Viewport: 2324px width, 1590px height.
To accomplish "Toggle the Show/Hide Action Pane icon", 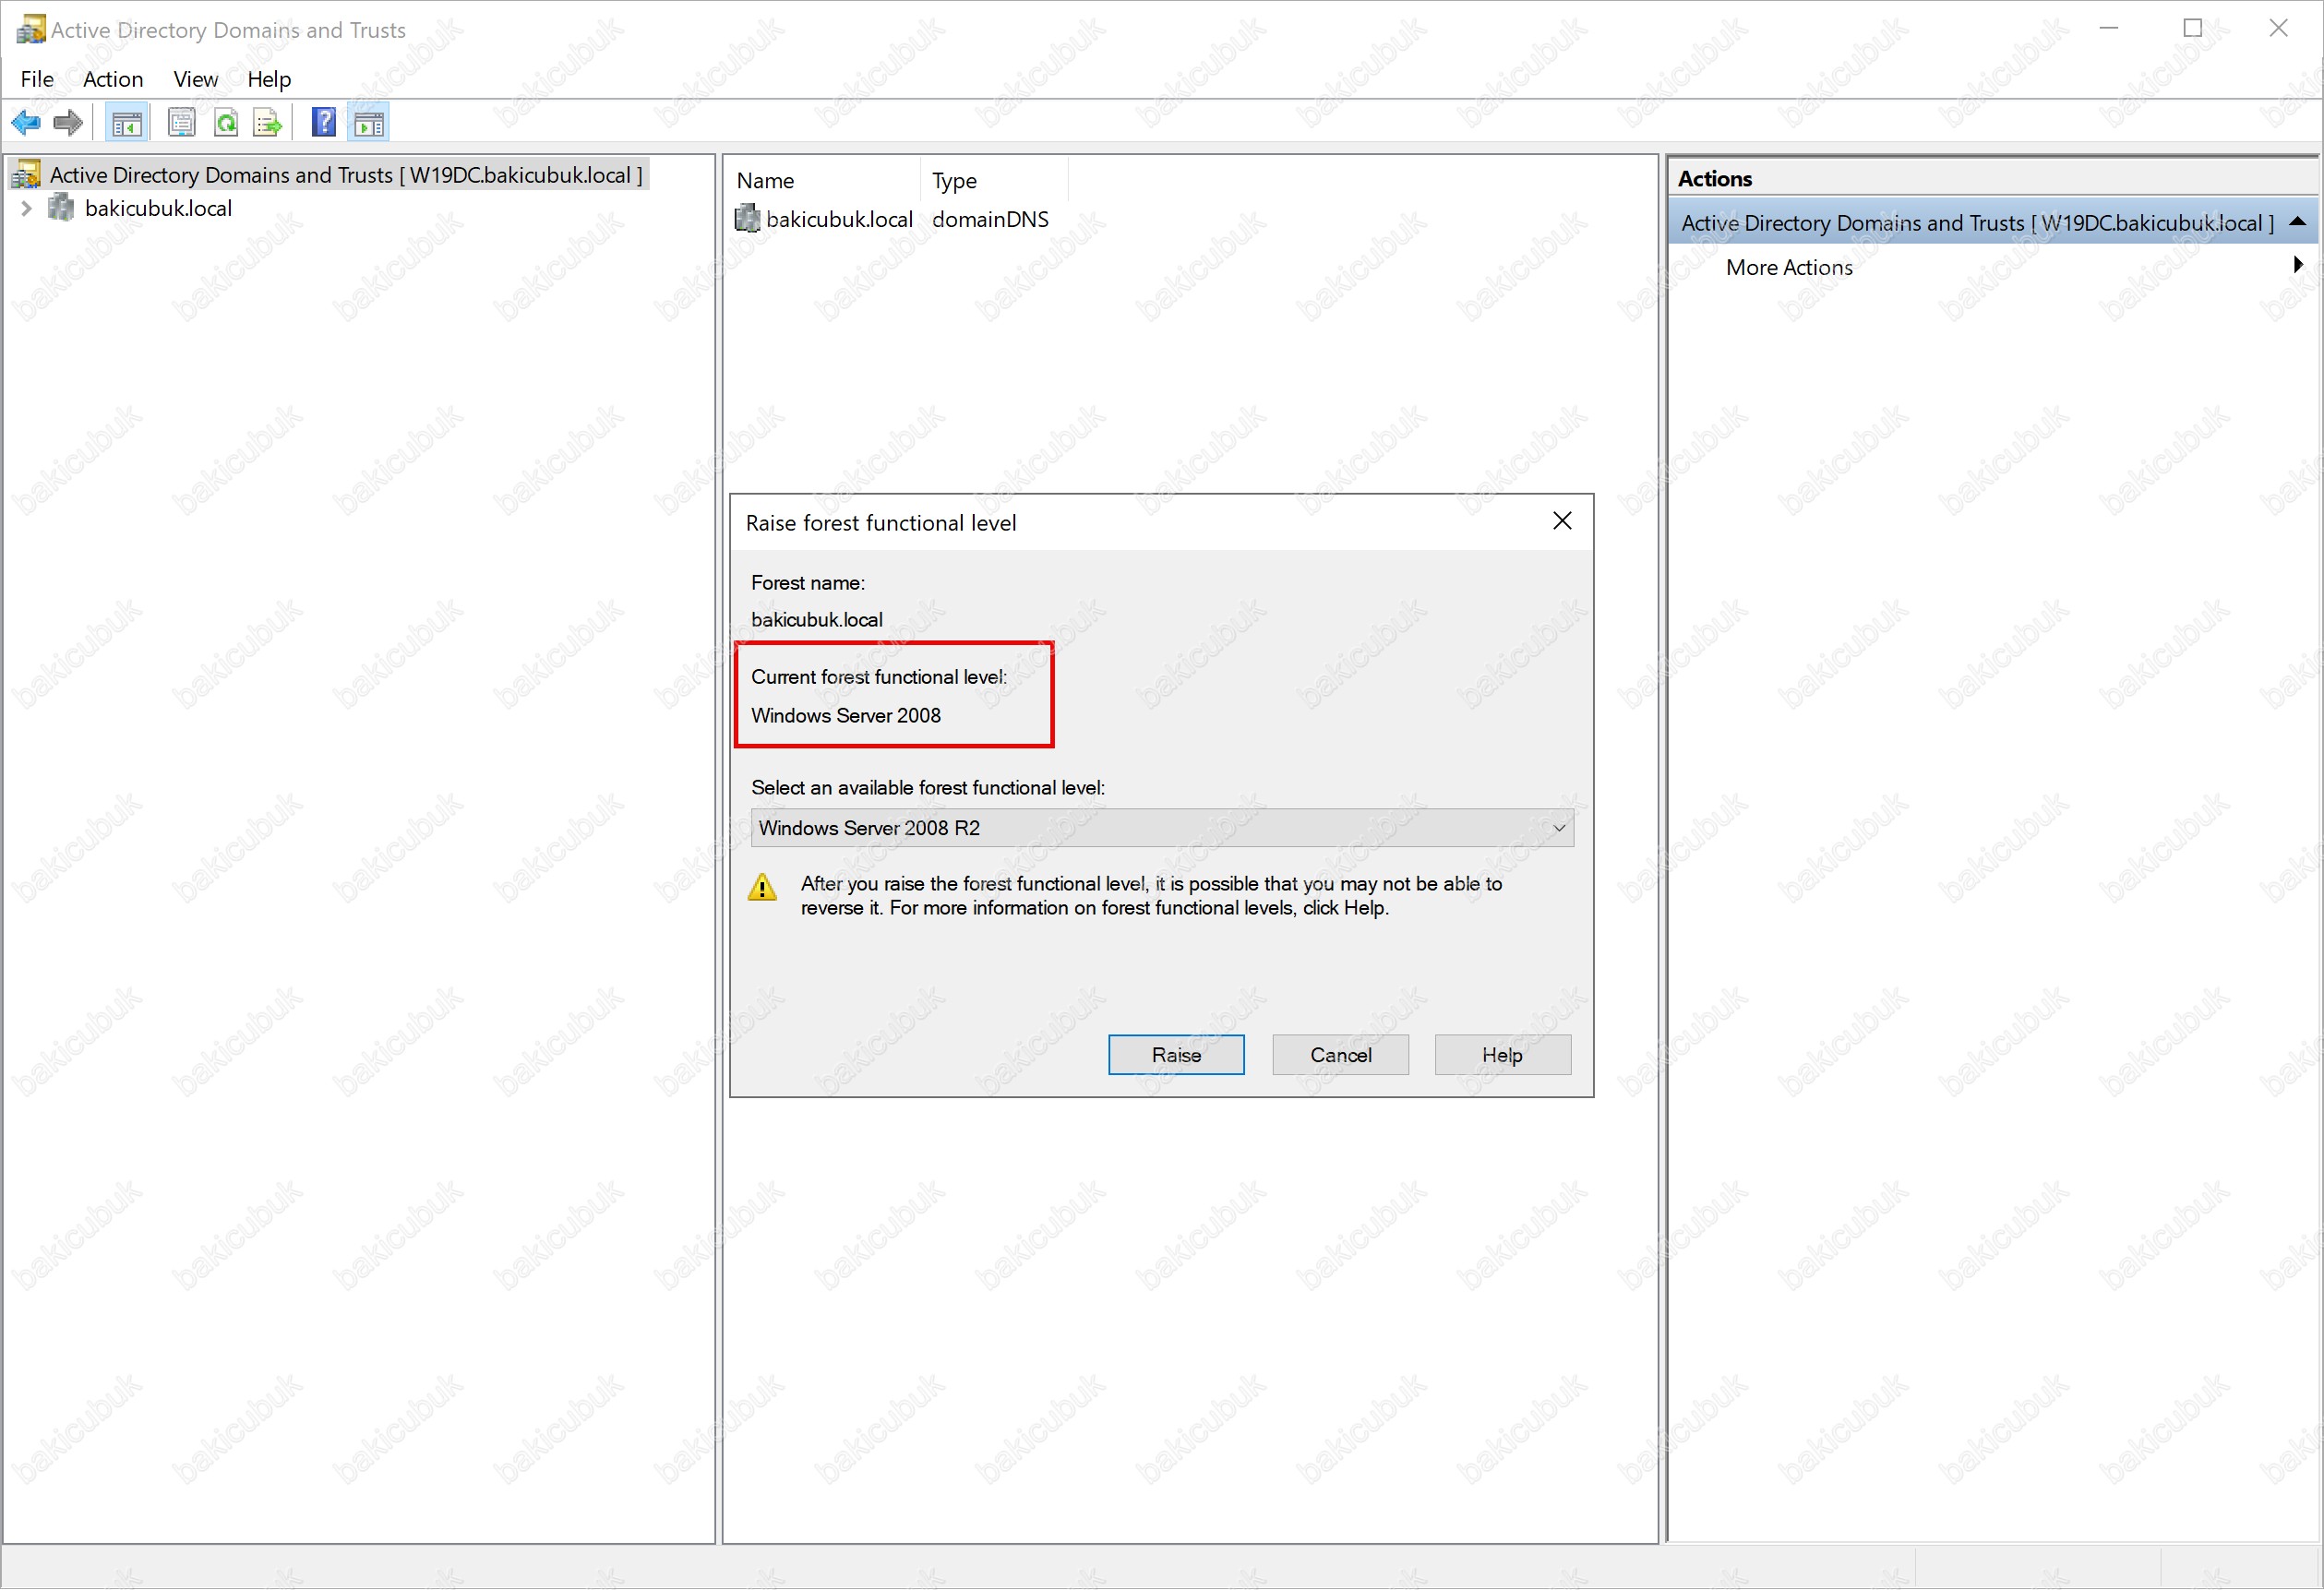I will [x=369, y=123].
